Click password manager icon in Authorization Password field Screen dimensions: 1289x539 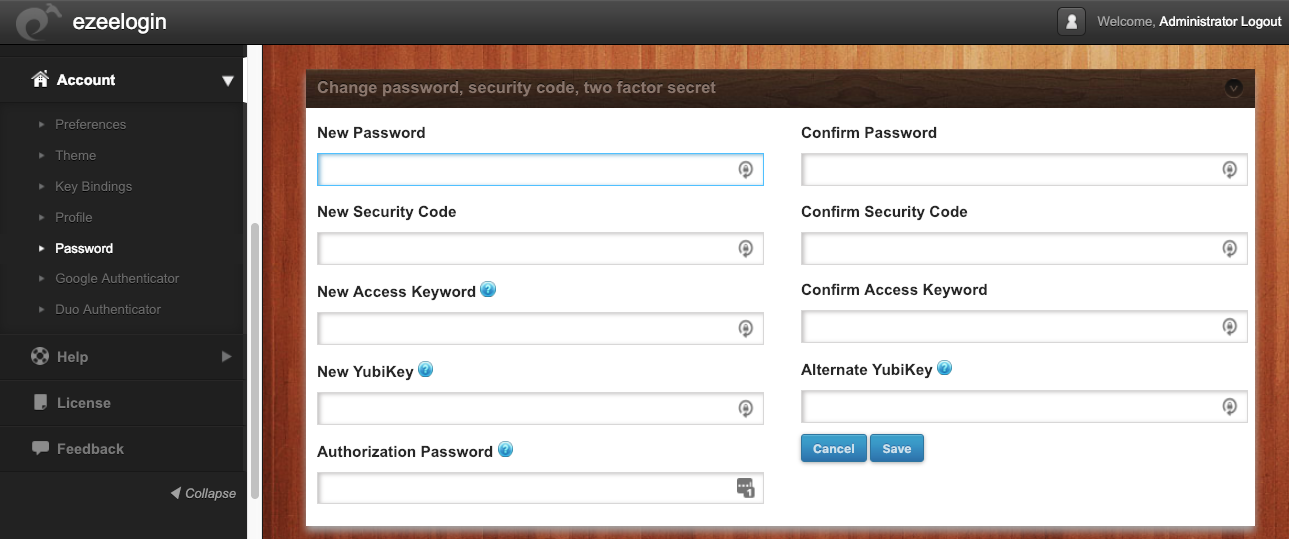[745, 488]
